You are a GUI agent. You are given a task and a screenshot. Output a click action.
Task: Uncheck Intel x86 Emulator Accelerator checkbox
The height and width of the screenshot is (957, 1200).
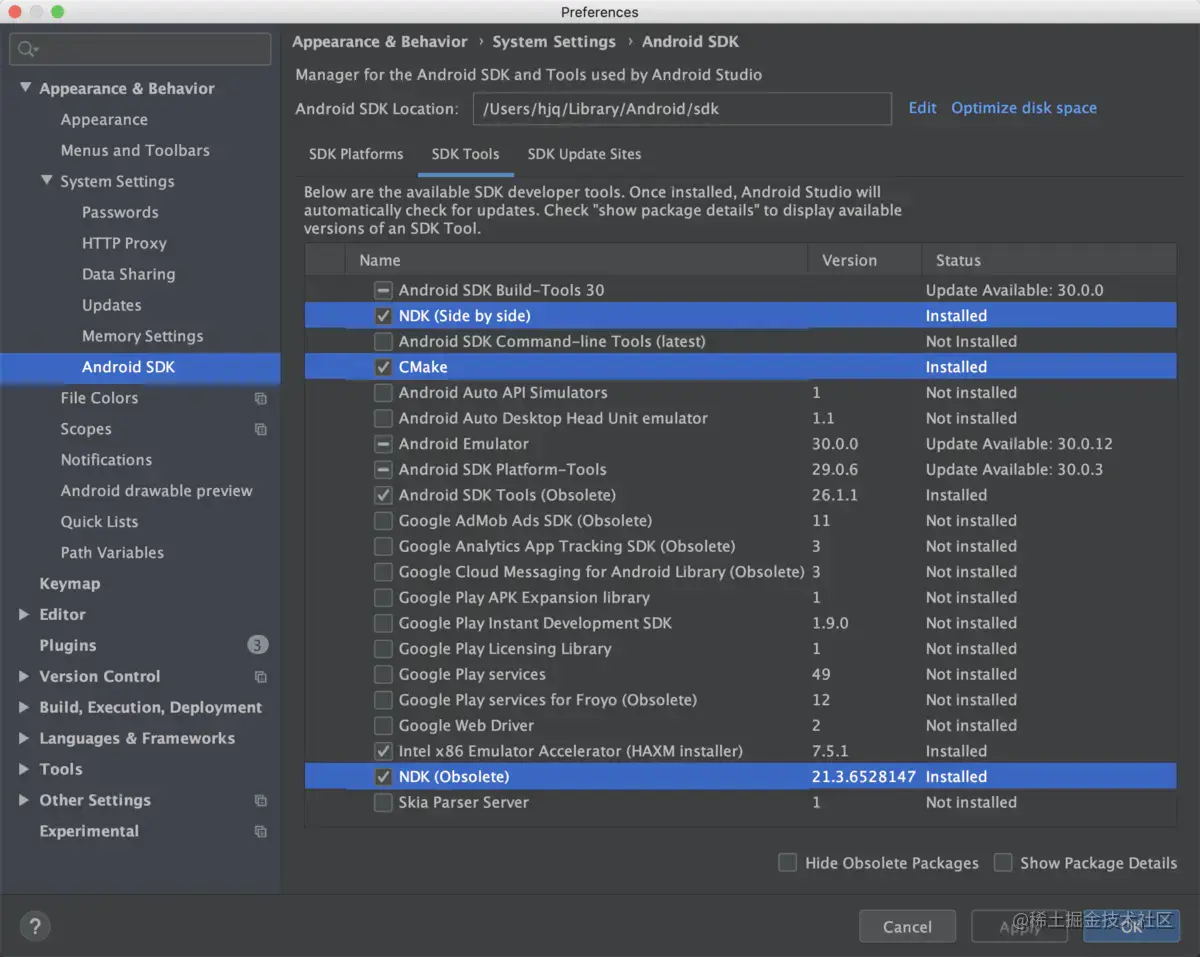[383, 751]
